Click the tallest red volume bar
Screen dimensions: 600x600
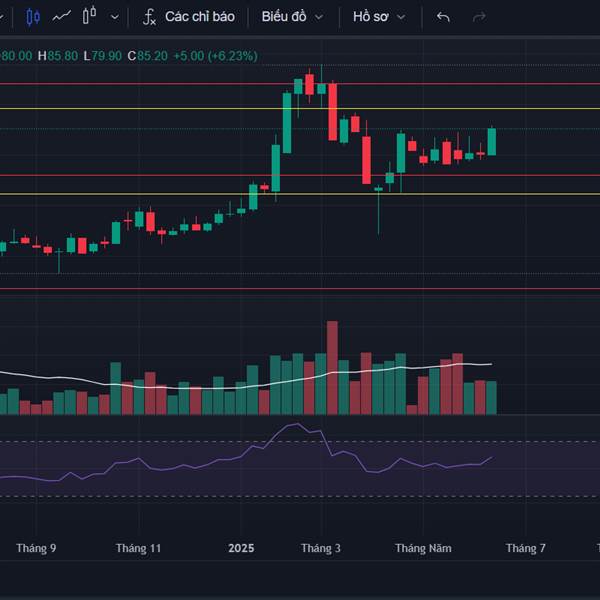pos(332,368)
